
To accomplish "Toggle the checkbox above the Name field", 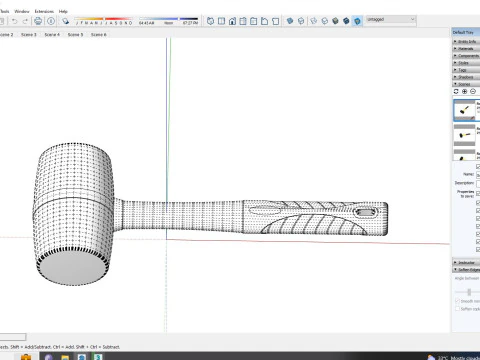I will (478, 166).
